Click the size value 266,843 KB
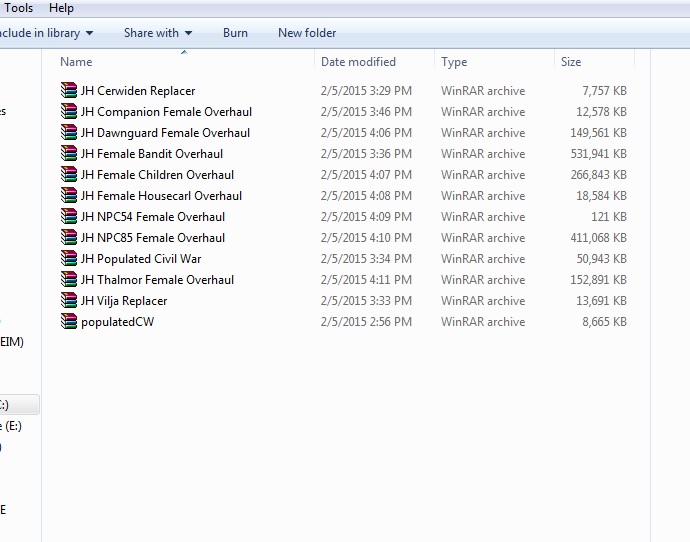The image size is (690, 542). tap(598, 175)
